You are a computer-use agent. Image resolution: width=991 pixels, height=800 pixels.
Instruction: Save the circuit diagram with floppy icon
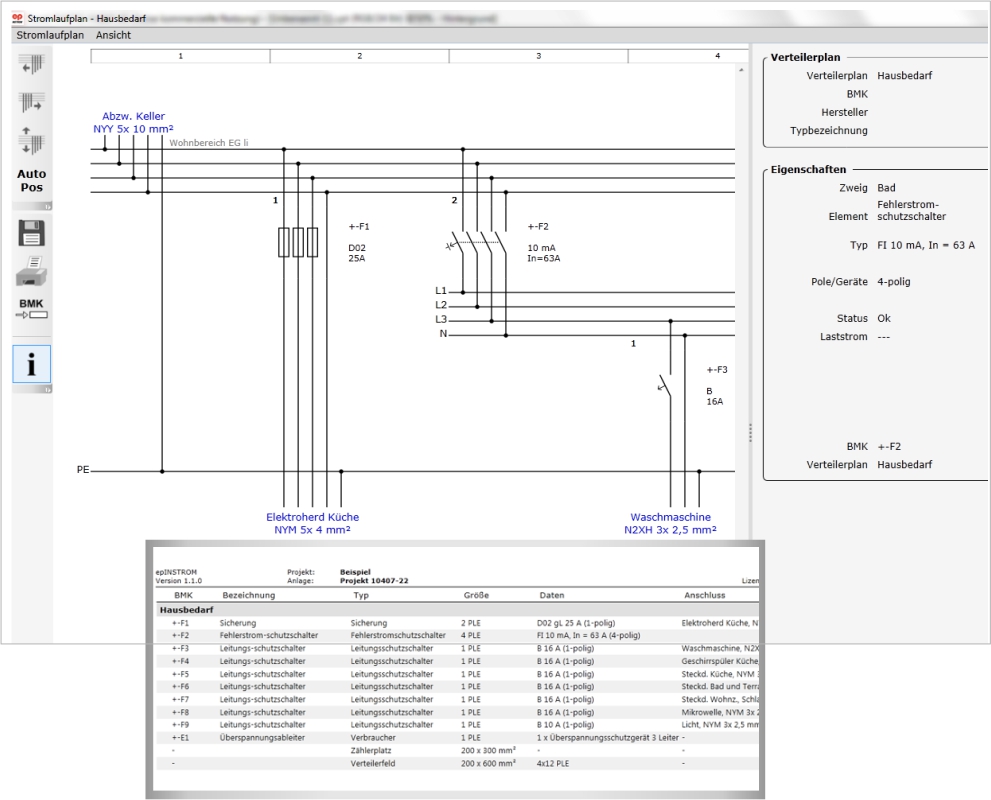click(x=32, y=233)
